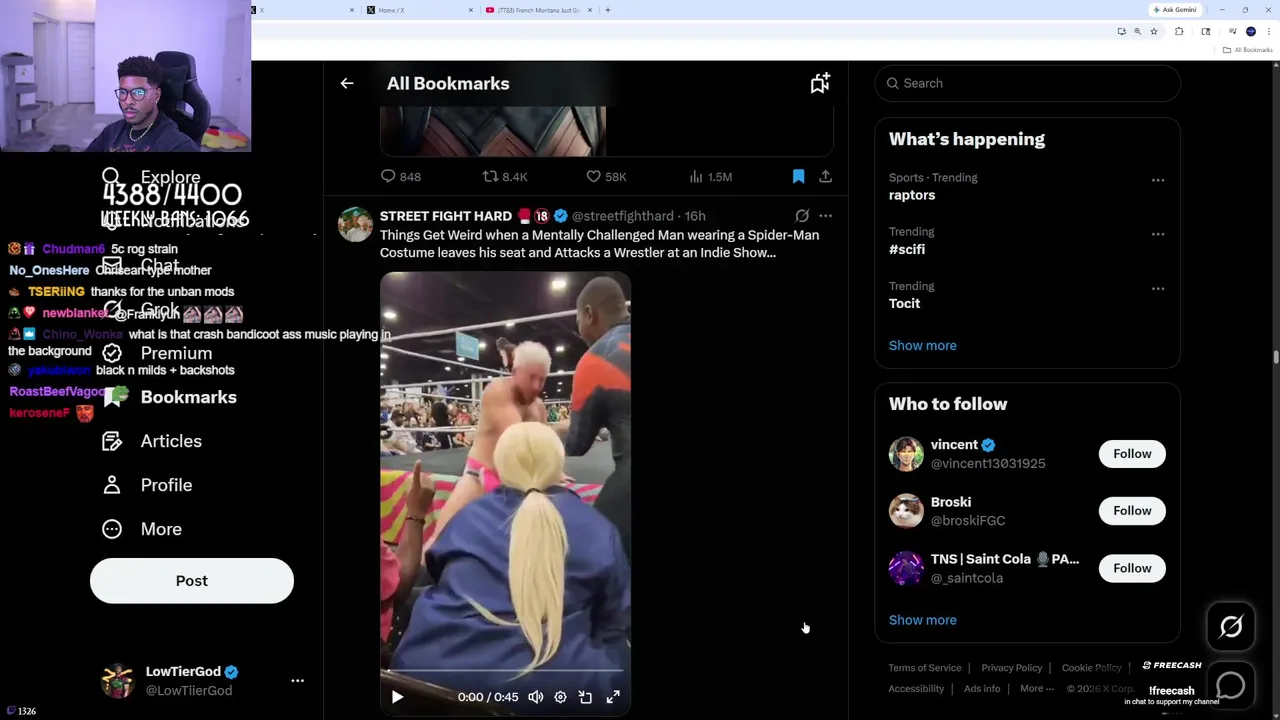Click the Ask Gemini button
This screenshot has height=720, width=1280.
tap(1175, 10)
